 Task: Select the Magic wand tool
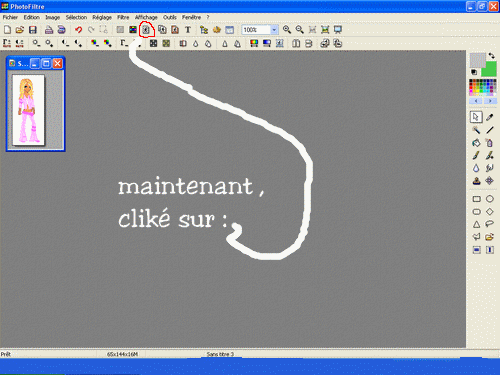(476, 130)
